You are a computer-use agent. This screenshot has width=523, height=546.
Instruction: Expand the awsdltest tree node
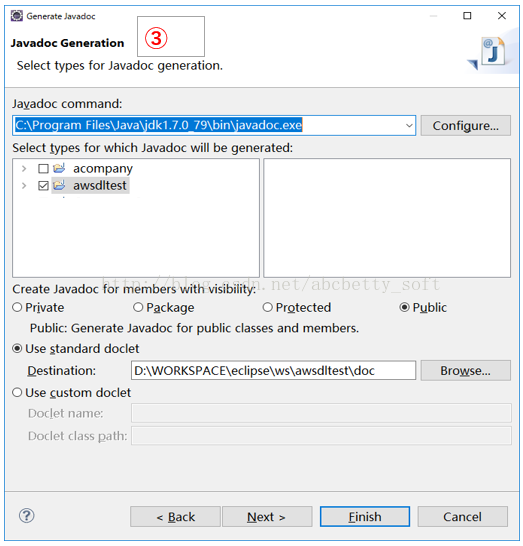click(x=24, y=186)
